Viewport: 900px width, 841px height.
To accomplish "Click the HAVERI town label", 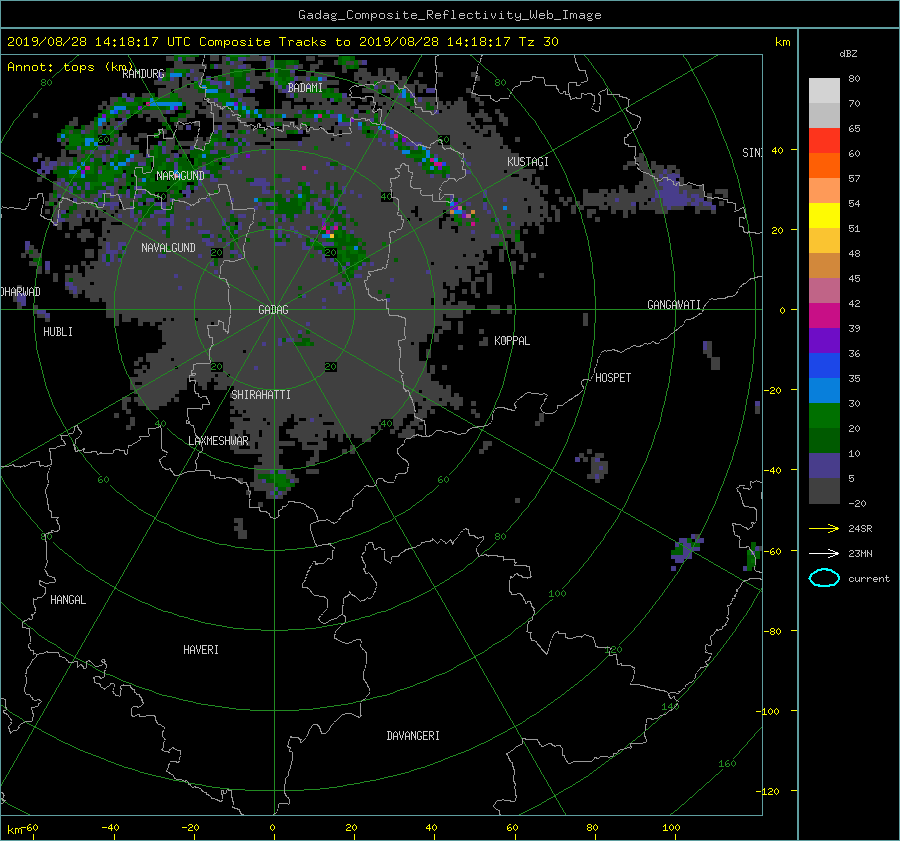I will (x=201, y=649).
